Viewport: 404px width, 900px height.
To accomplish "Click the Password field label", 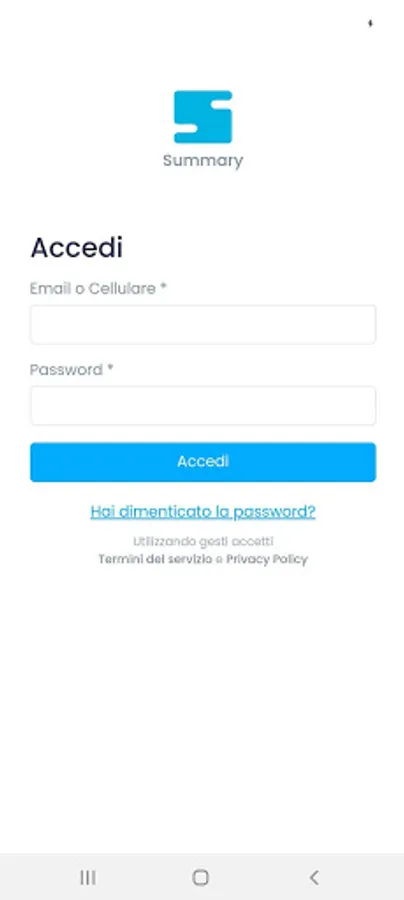I will click(66, 370).
